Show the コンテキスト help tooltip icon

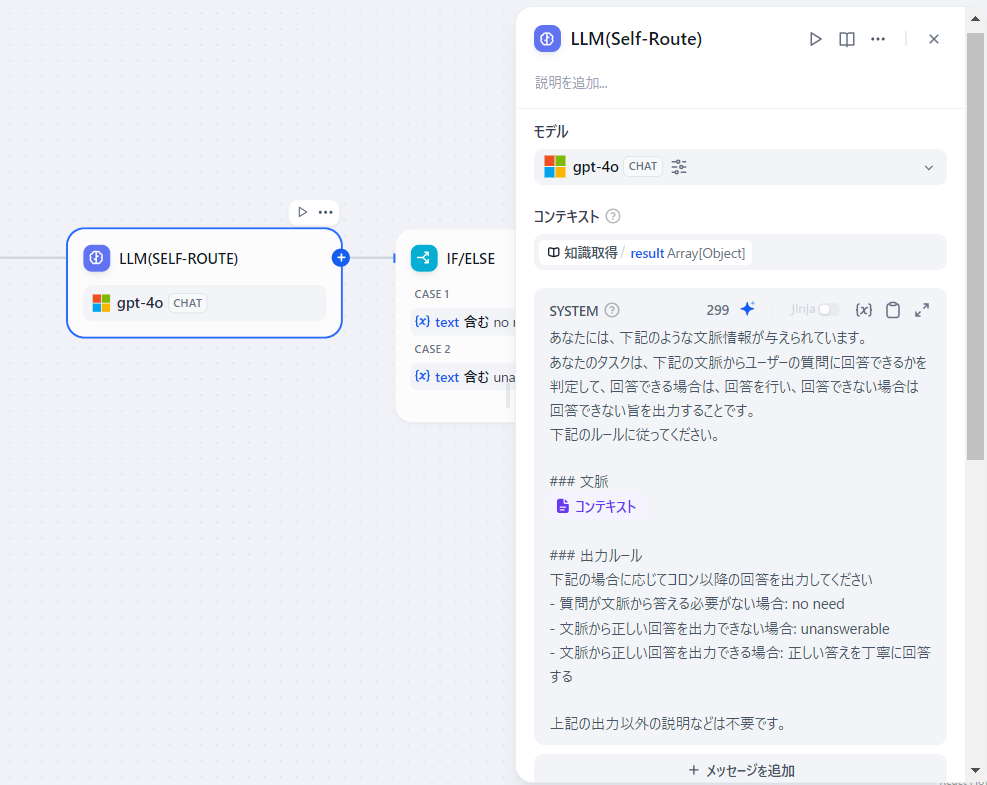pyautogui.click(x=612, y=216)
